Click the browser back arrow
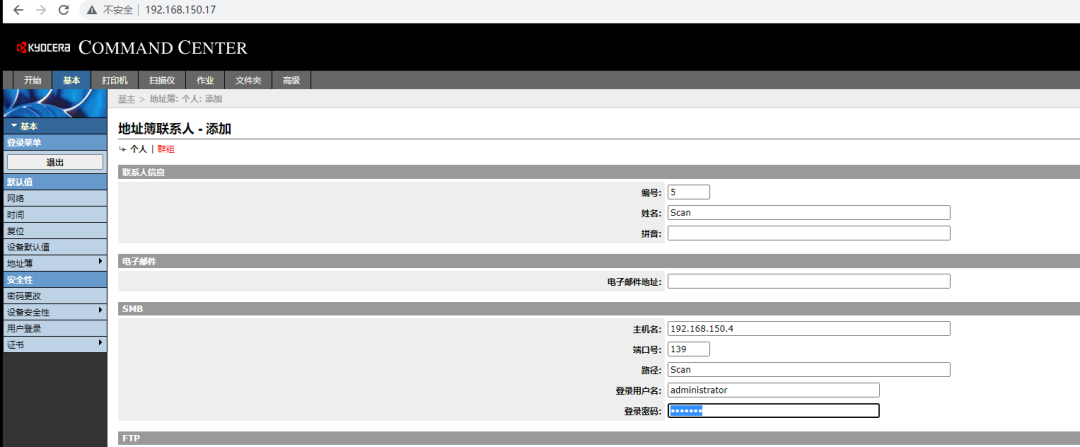The width and height of the screenshot is (1080, 447). click(x=19, y=10)
